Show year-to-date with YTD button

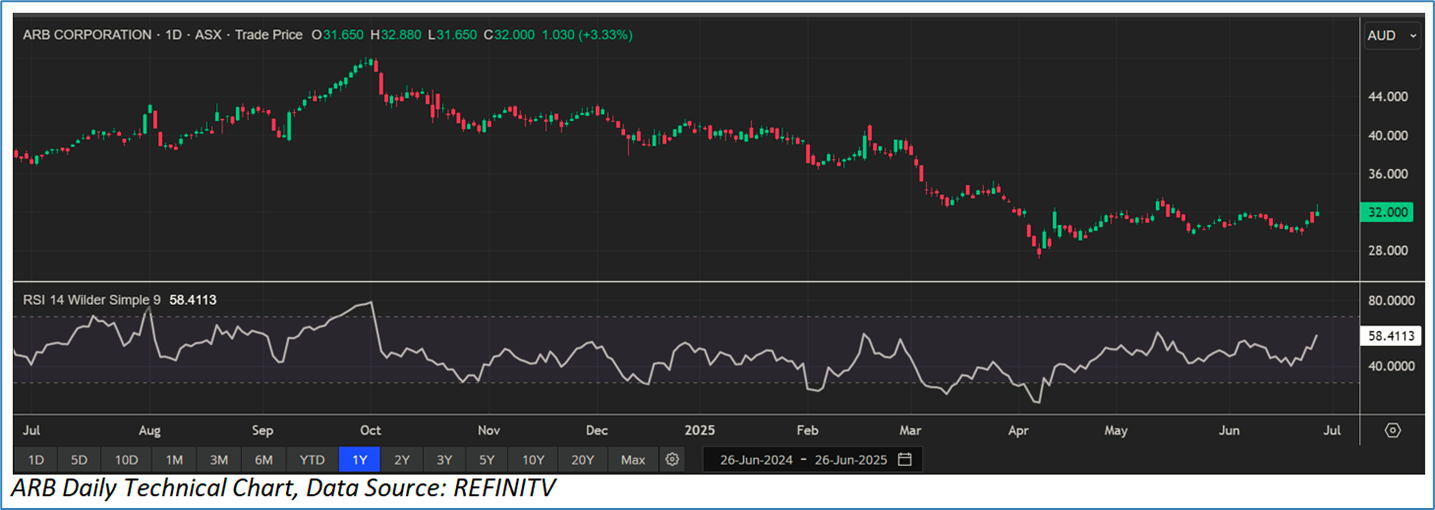[312, 460]
